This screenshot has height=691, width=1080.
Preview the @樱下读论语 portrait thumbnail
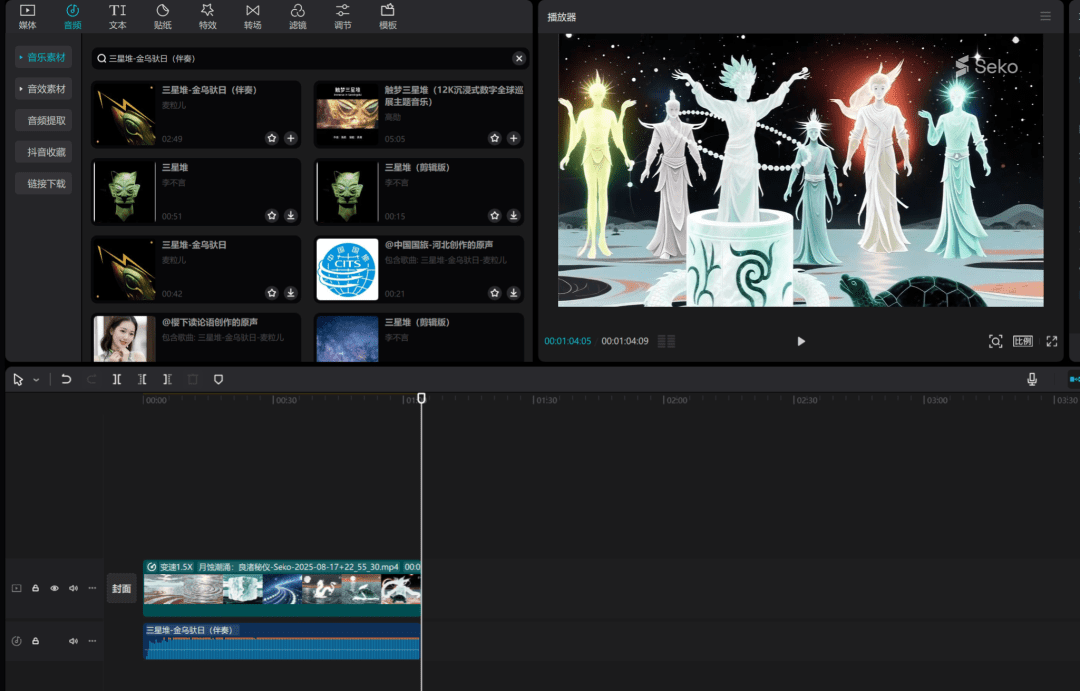point(124,338)
